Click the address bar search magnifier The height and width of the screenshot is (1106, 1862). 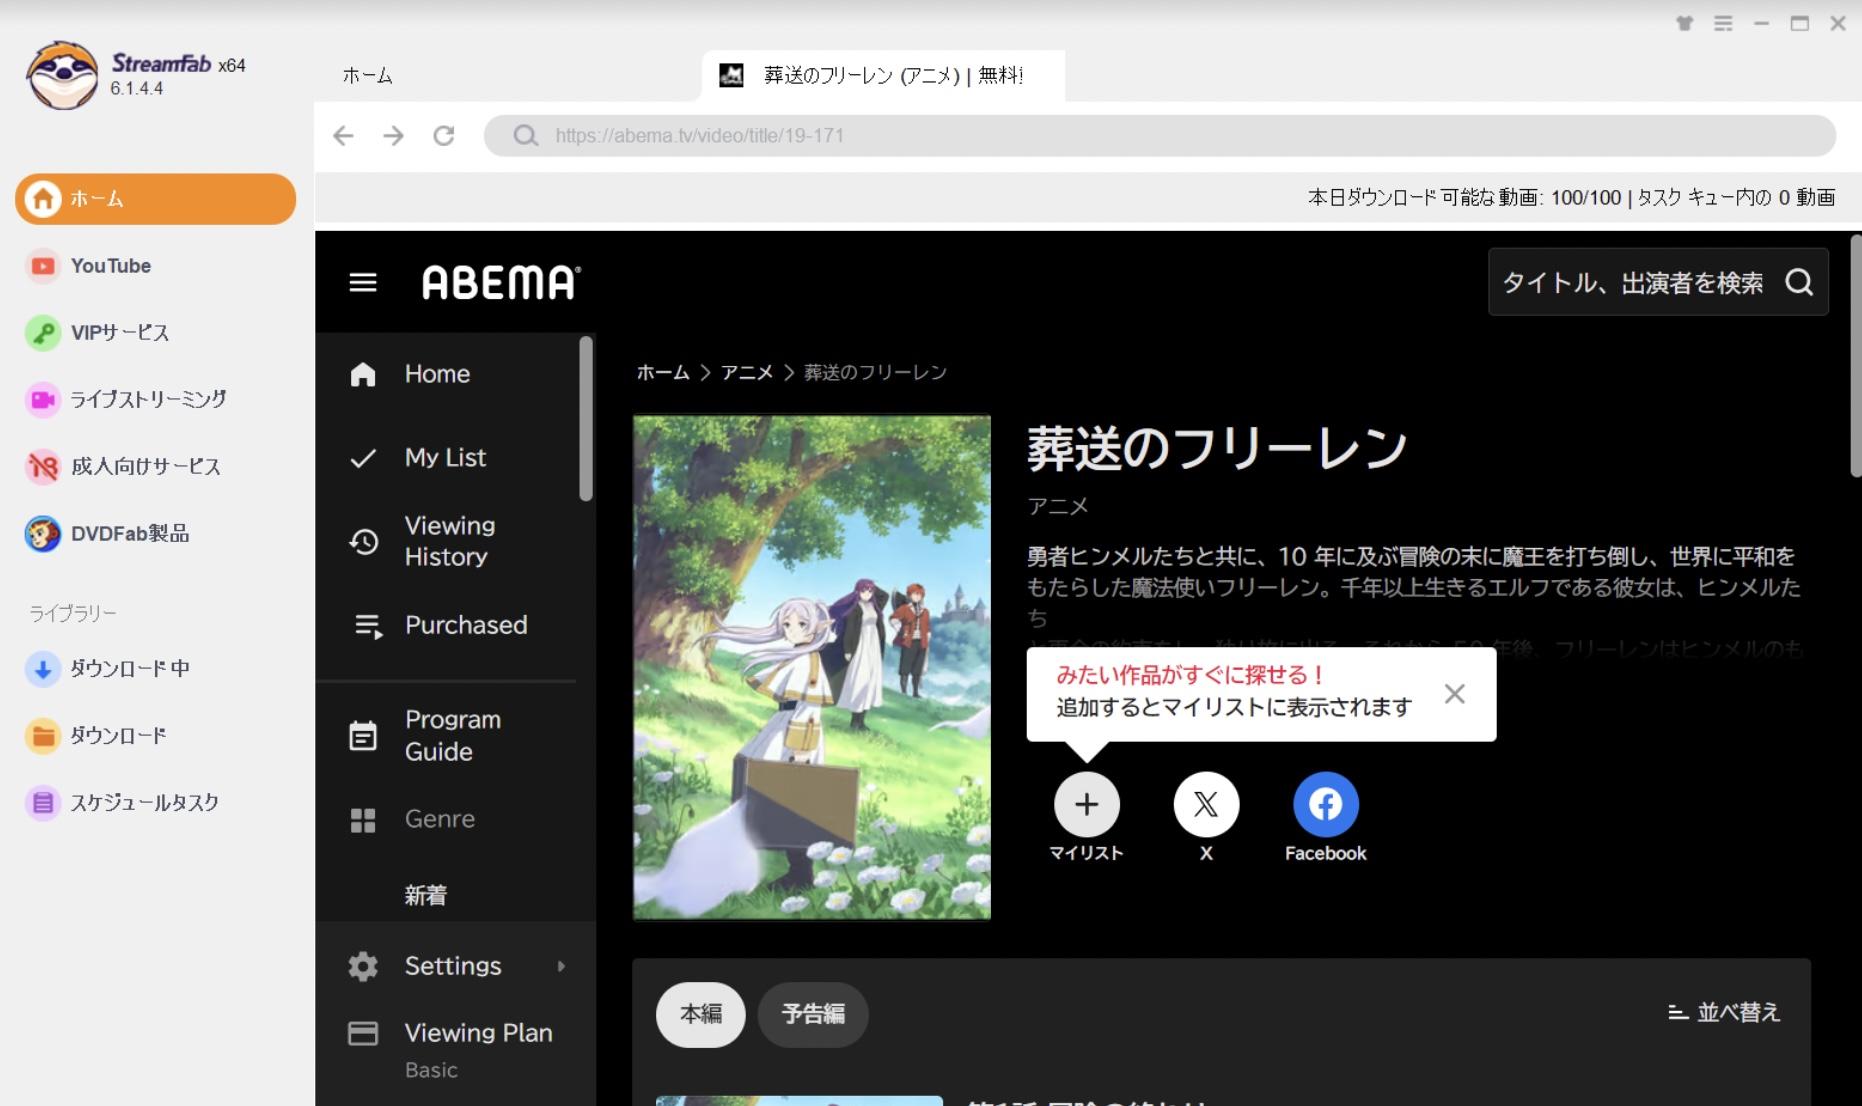525,136
